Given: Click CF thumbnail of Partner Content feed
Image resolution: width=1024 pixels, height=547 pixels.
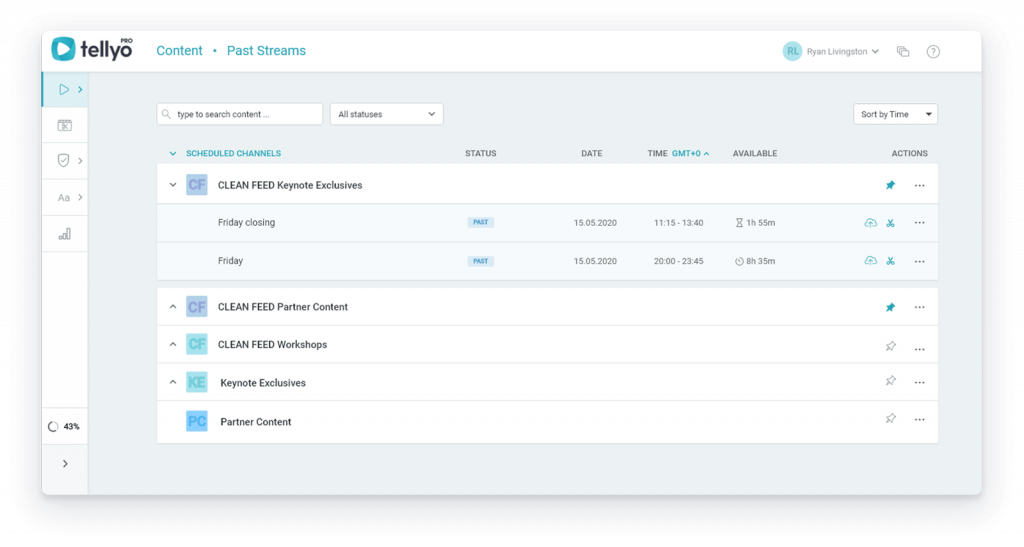Looking at the screenshot, I should pyautogui.click(x=197, y=306).
